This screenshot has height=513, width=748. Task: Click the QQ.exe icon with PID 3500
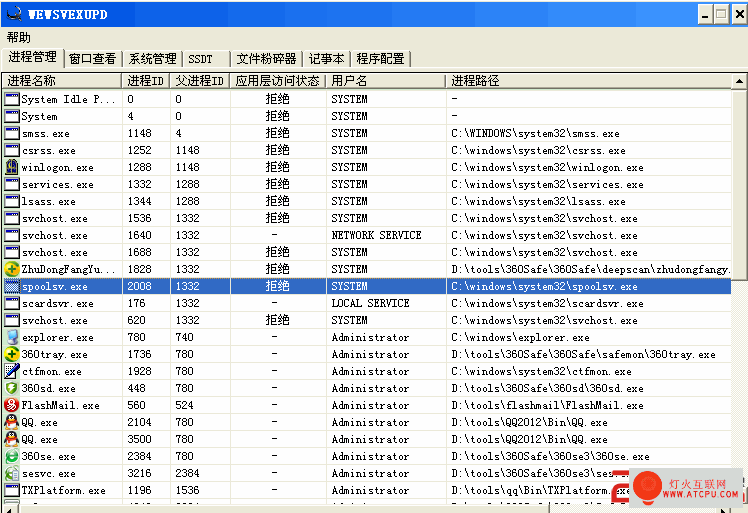click(x=11, y=439)
